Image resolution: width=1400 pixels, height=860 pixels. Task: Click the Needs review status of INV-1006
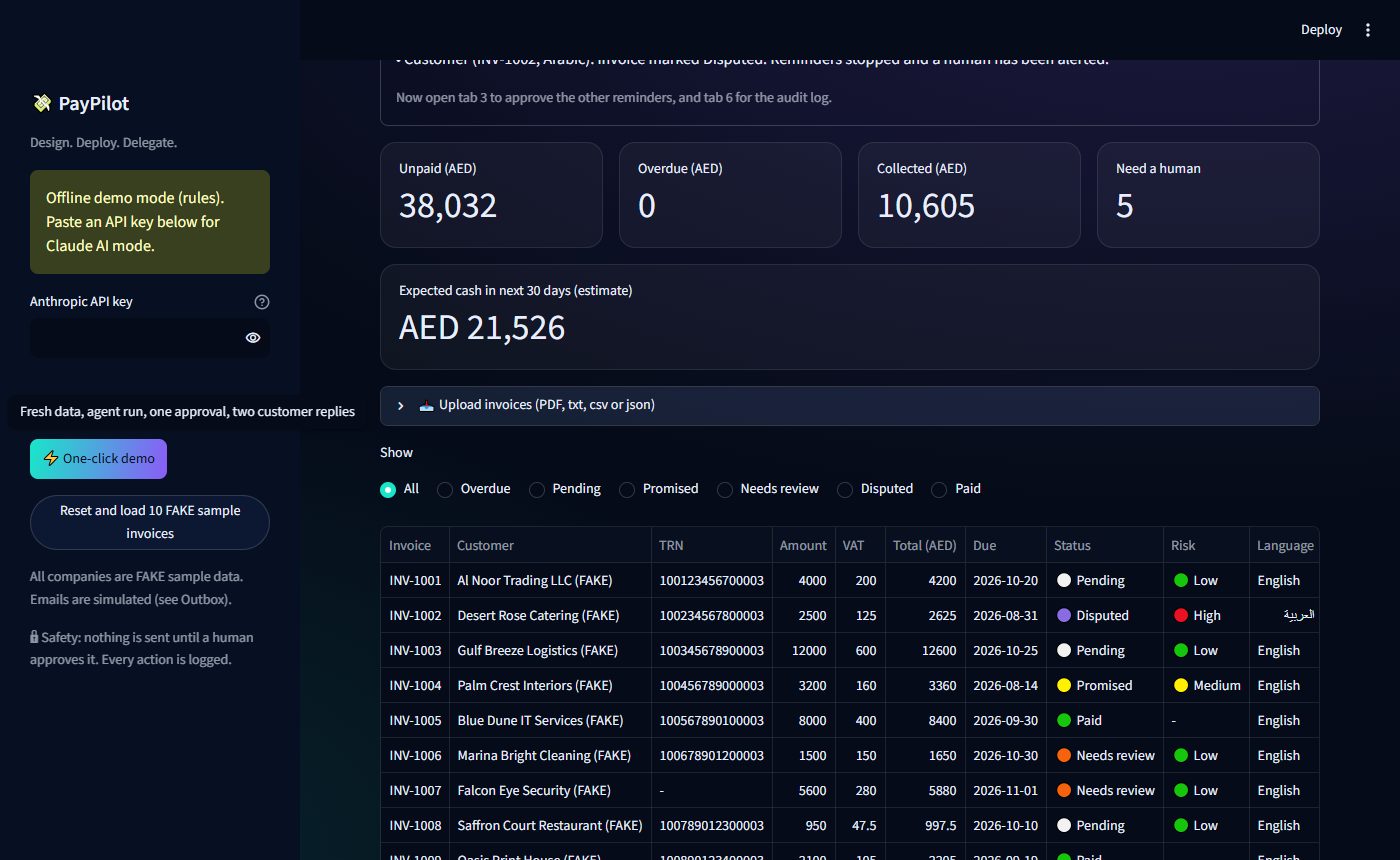click(1104, 755)
